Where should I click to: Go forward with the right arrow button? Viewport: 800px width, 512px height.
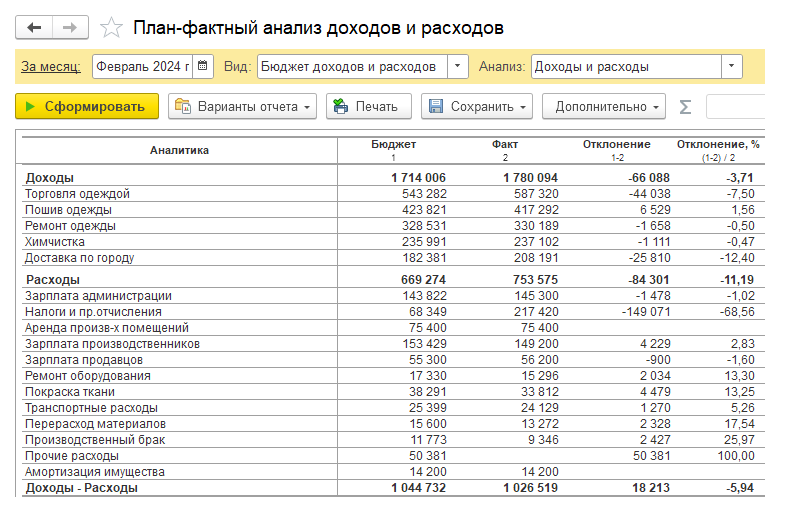tap(70, 28)
